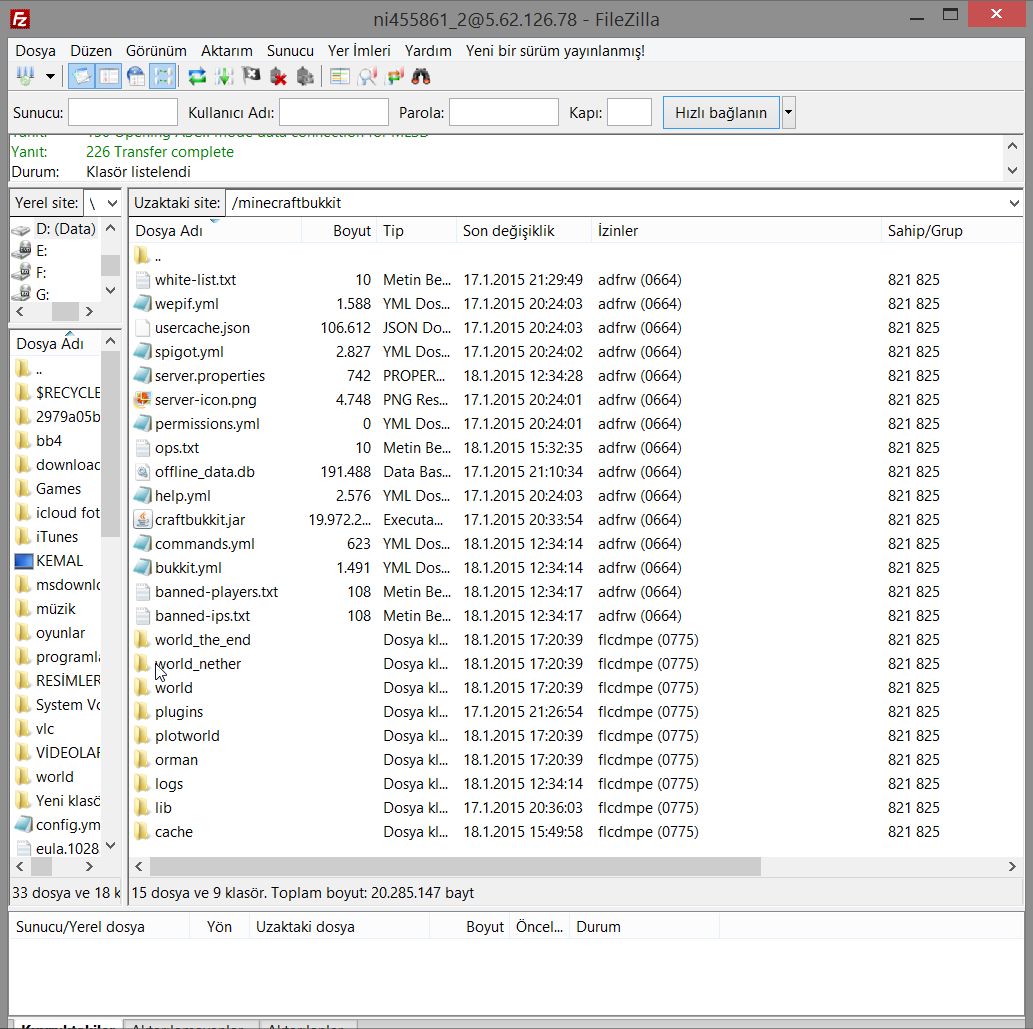Refresh the file and folder lists
Viewport: 1033px width, 1029px height.
coord(197,76)
